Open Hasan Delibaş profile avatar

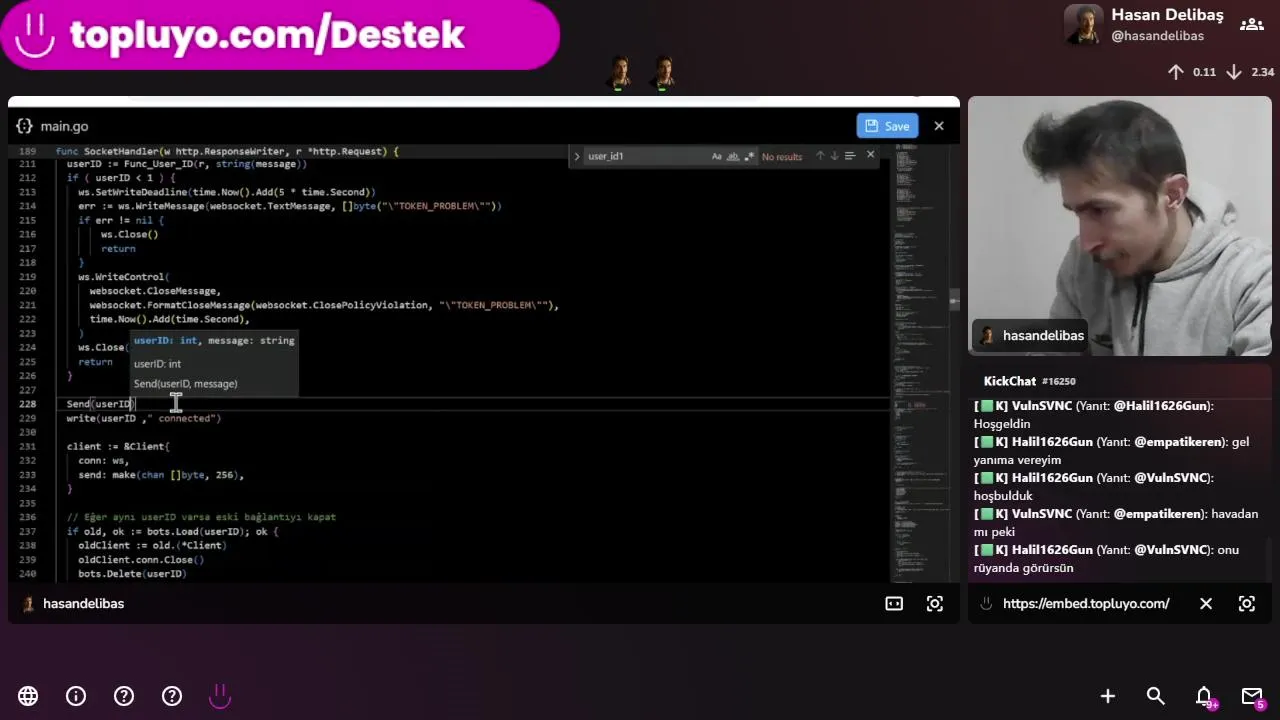tap(1083, 25)
